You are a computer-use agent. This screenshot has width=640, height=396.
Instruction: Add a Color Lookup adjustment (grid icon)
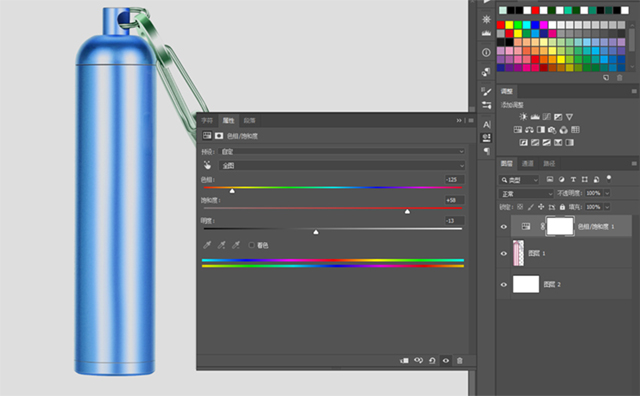pos(575,130)
